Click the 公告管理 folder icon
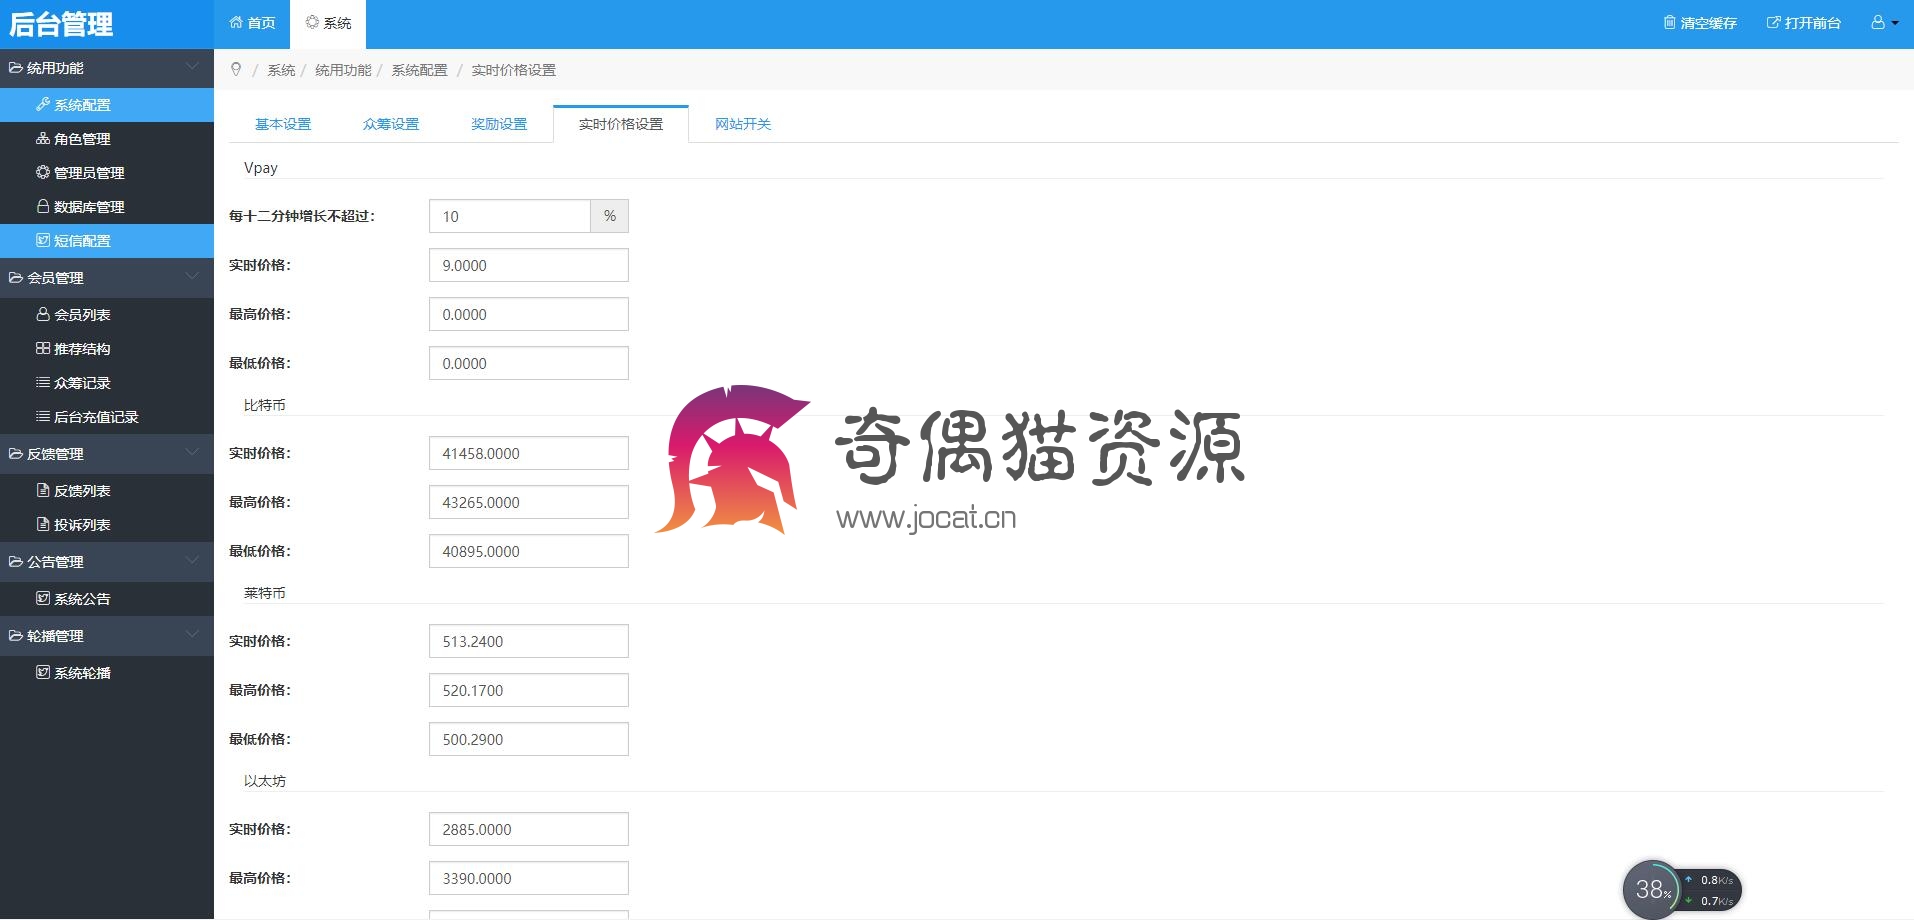This screenshot has width=1914, height=920. pyautogui.click(x=16, y=562)
